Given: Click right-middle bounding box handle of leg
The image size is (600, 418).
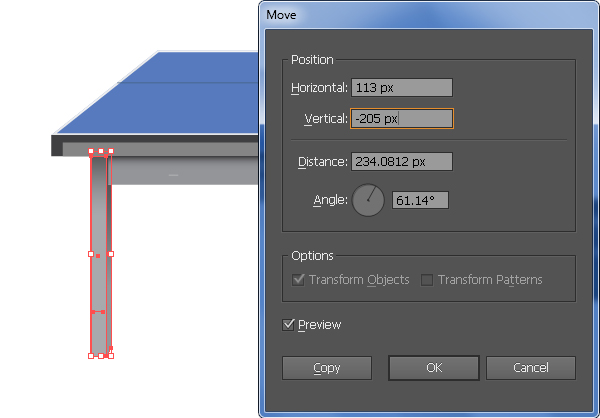Looking at the screenshot, I should tap(111, 254).
